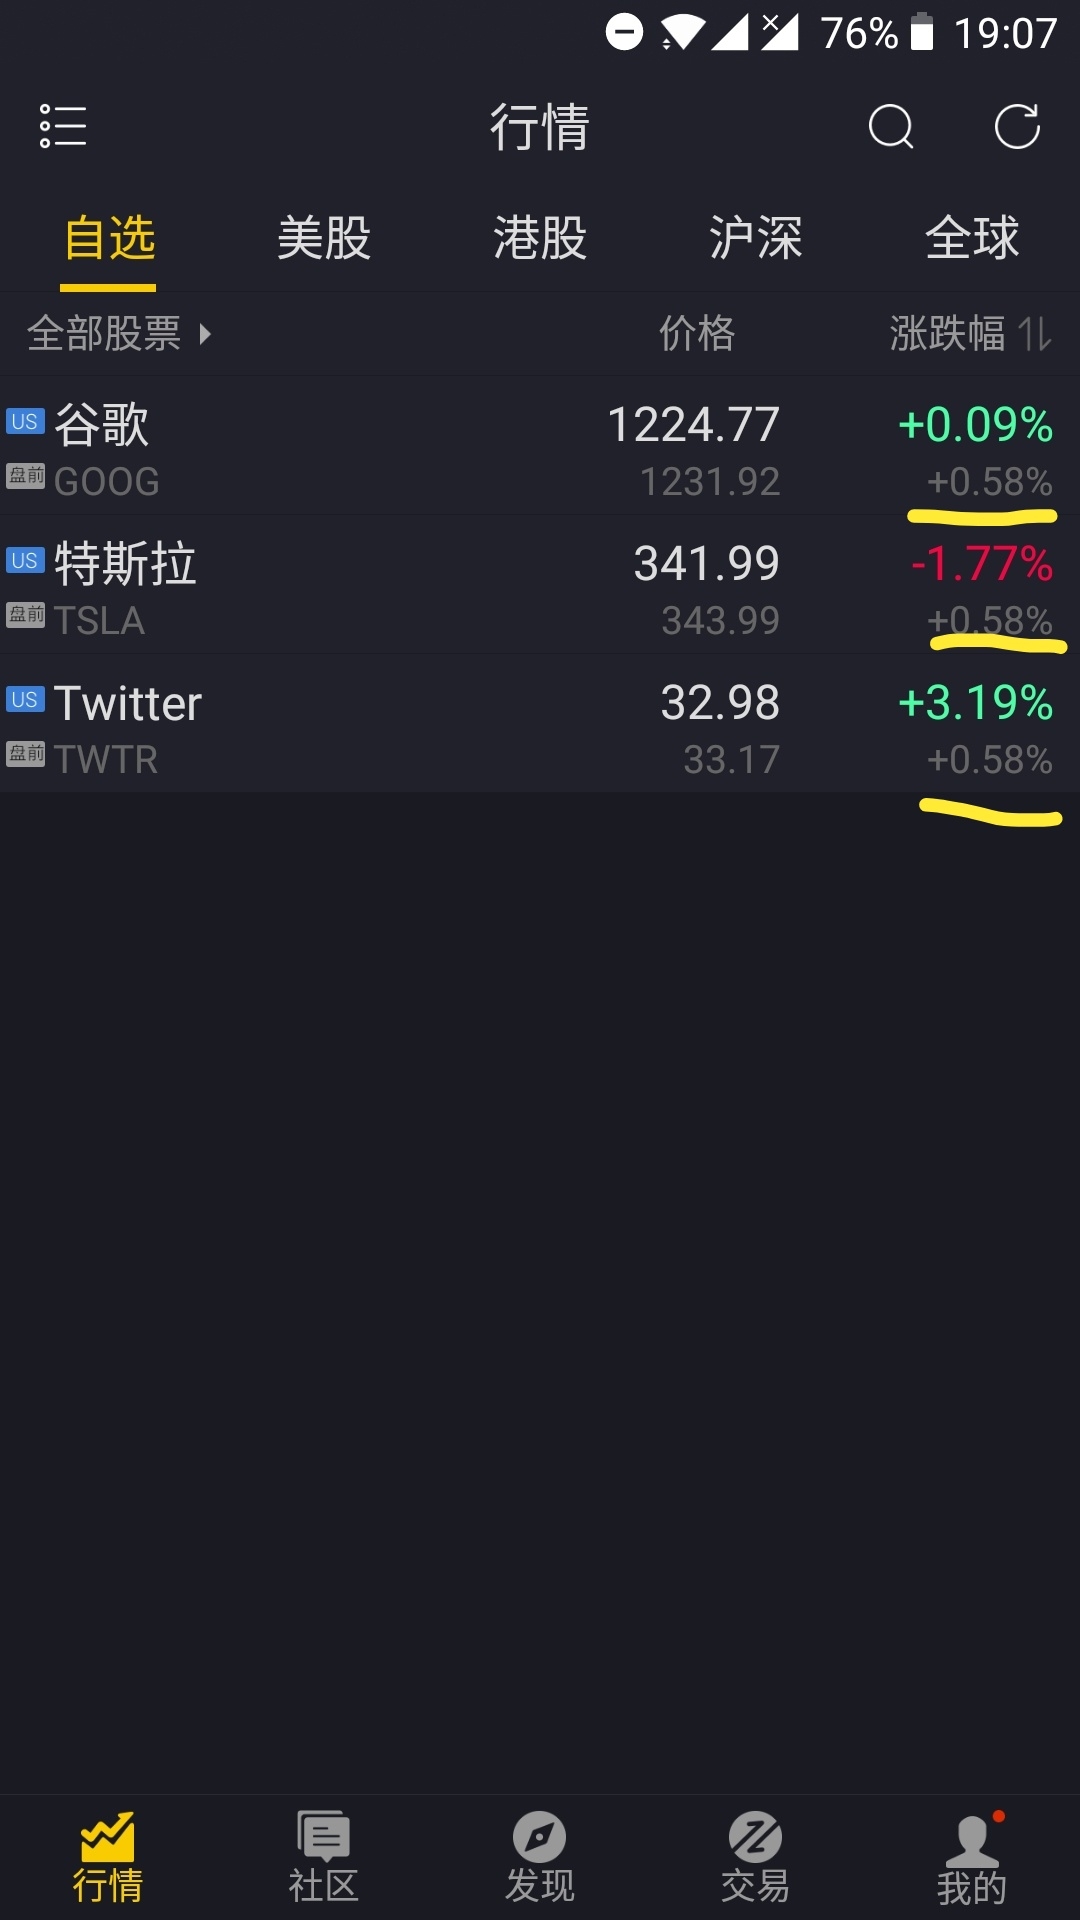Open the Twitter TWTR stock row
Screen dimensions: 1080x1920
click(x=540, y=724)
